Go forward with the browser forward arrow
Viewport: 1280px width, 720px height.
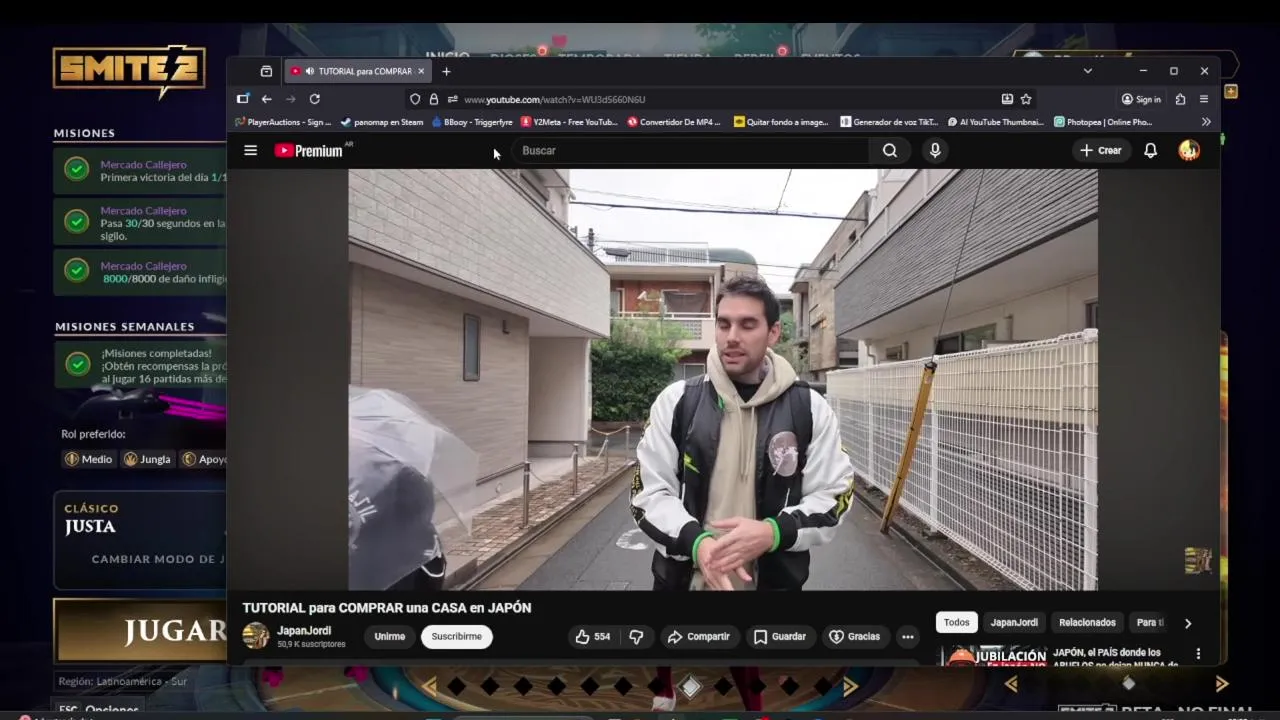tap(291, 99)
